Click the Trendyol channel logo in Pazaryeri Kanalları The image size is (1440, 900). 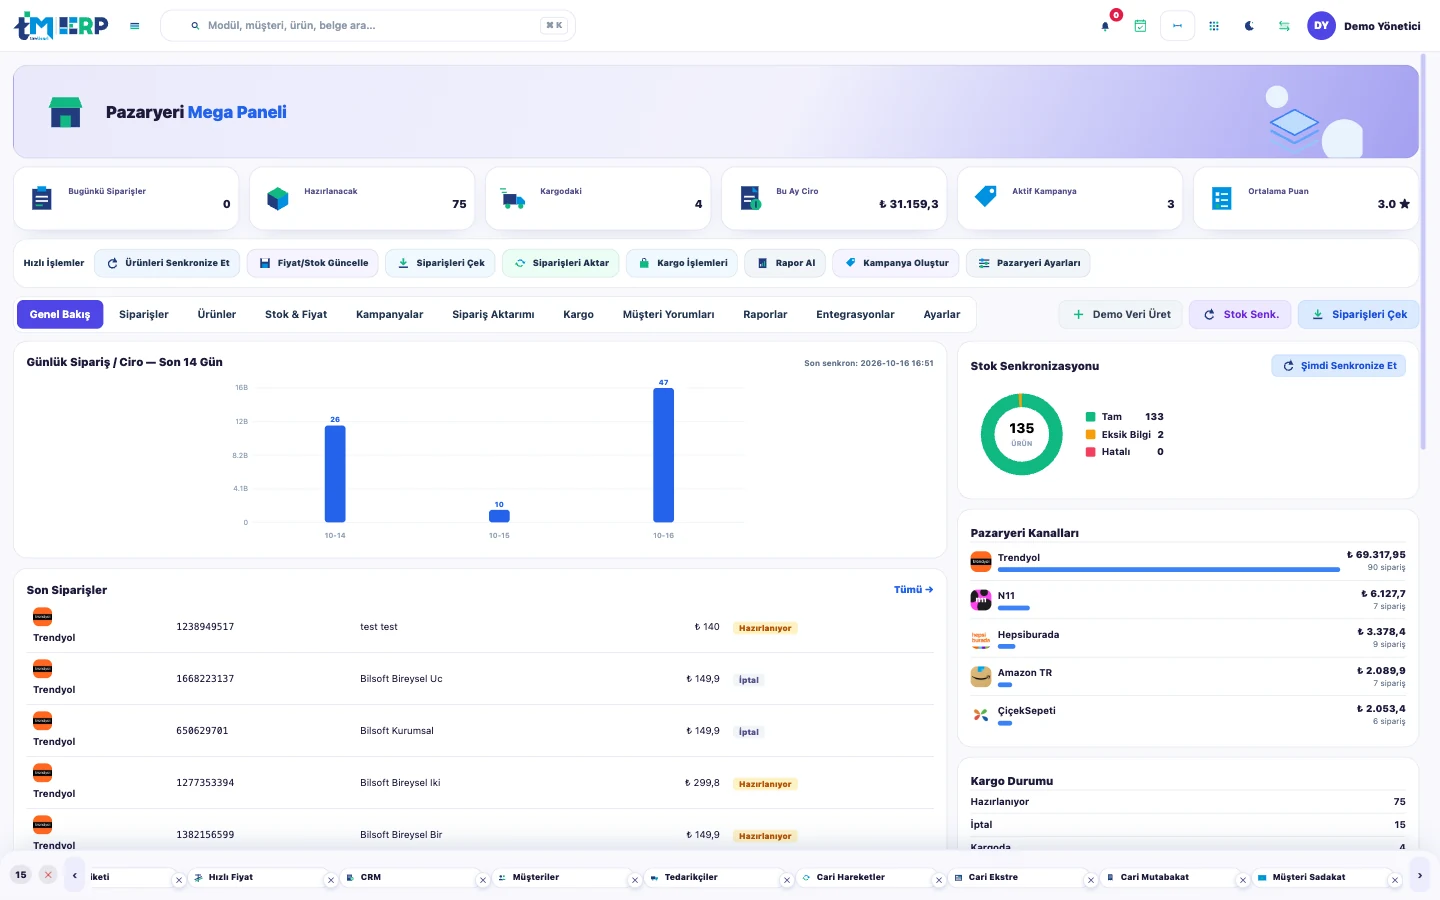[x=981, y=562]
